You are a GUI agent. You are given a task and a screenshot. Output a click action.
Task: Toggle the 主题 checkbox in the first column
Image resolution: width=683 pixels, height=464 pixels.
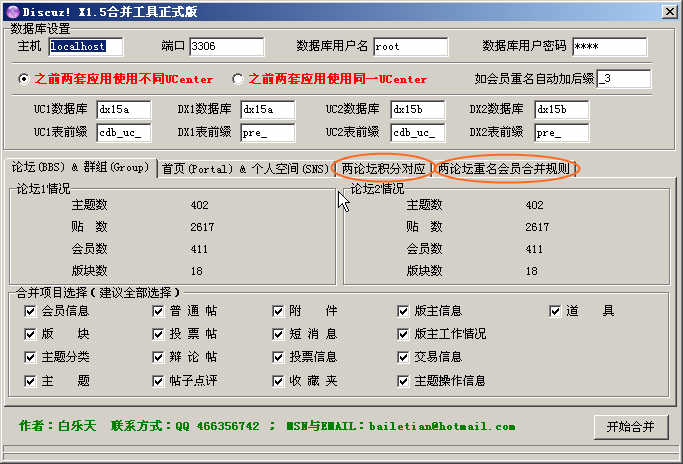point(30,381)
